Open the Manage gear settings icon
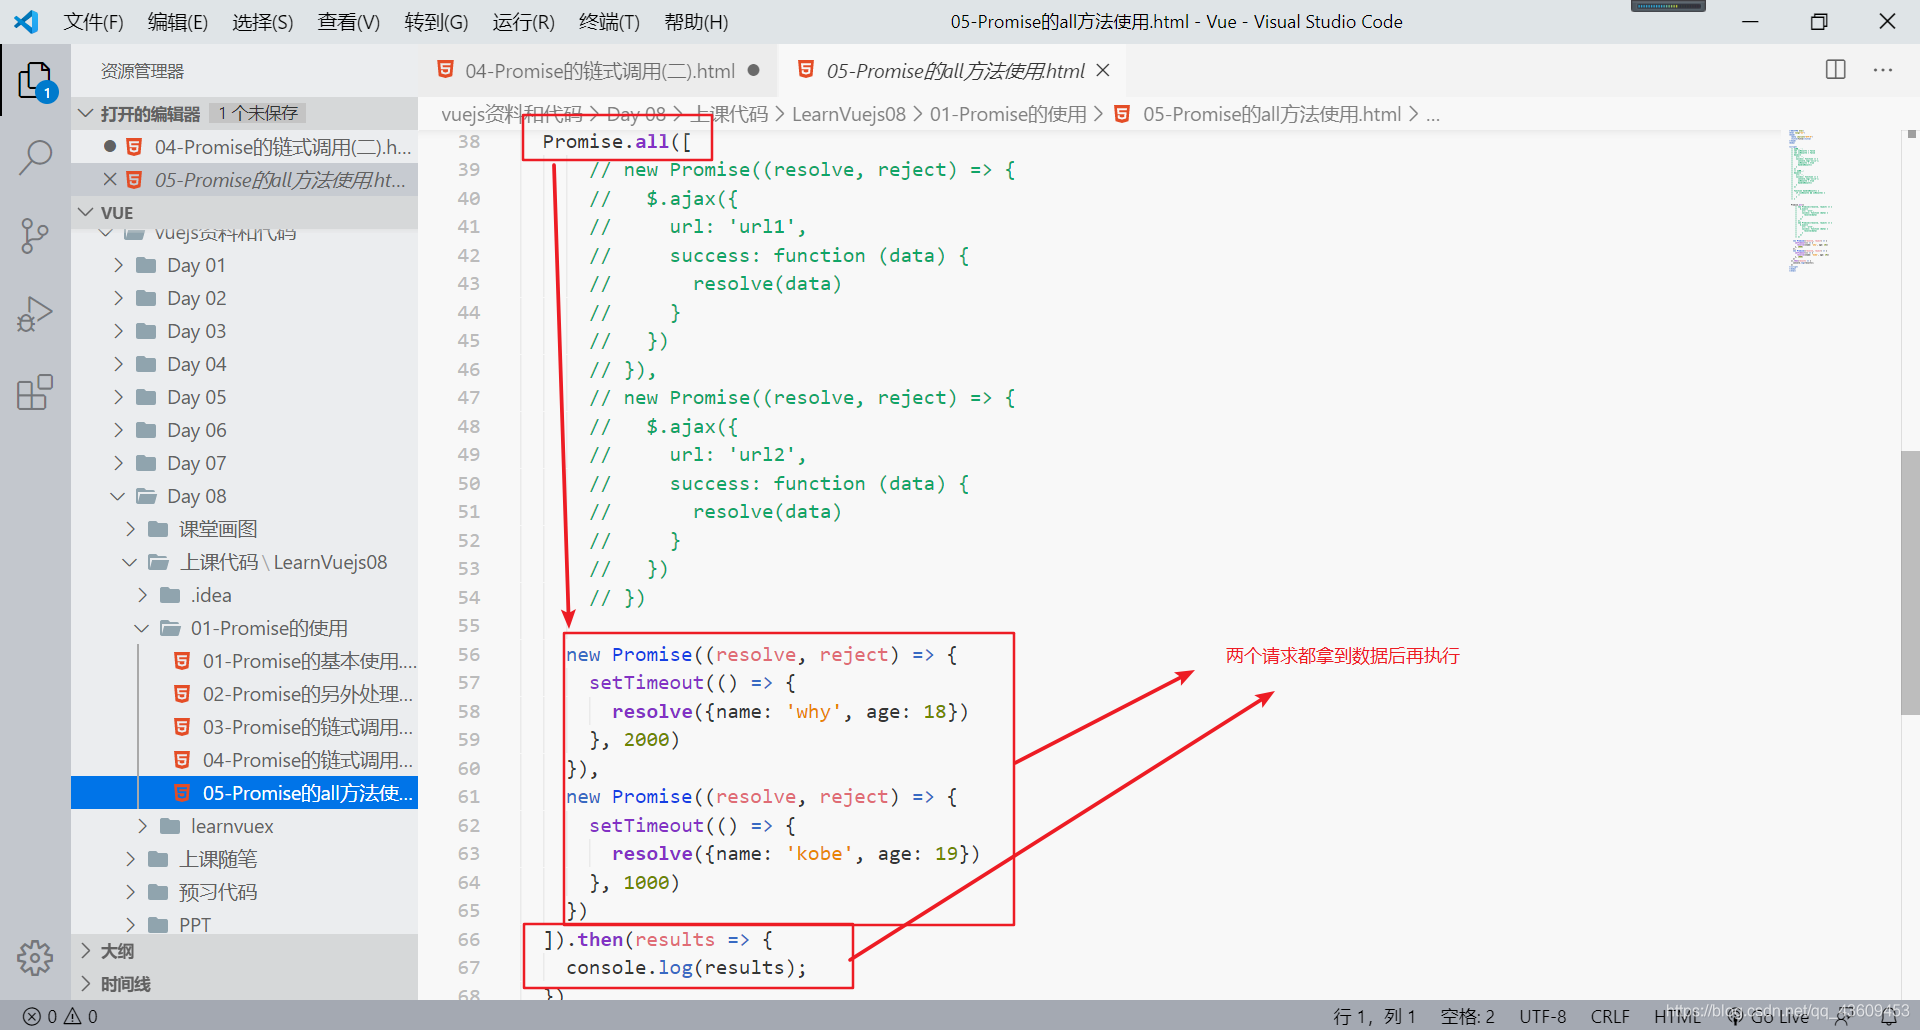This screenshot has width=1920, height=1030. point(35,957)
